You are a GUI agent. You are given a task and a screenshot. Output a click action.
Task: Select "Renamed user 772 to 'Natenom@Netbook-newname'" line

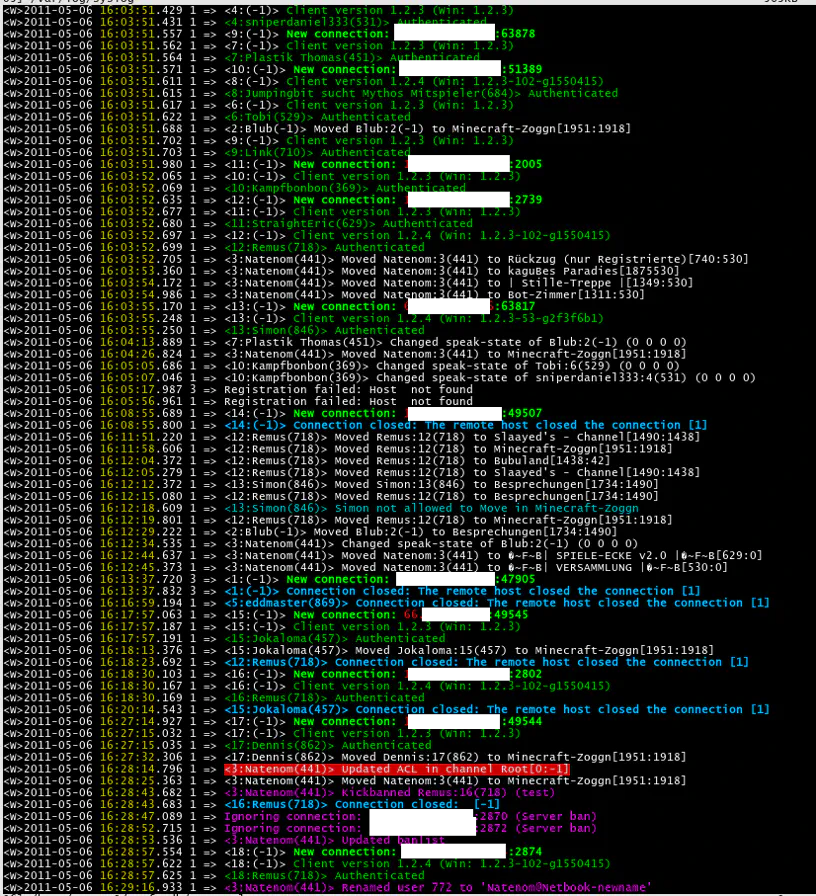(x=438, y=887)
